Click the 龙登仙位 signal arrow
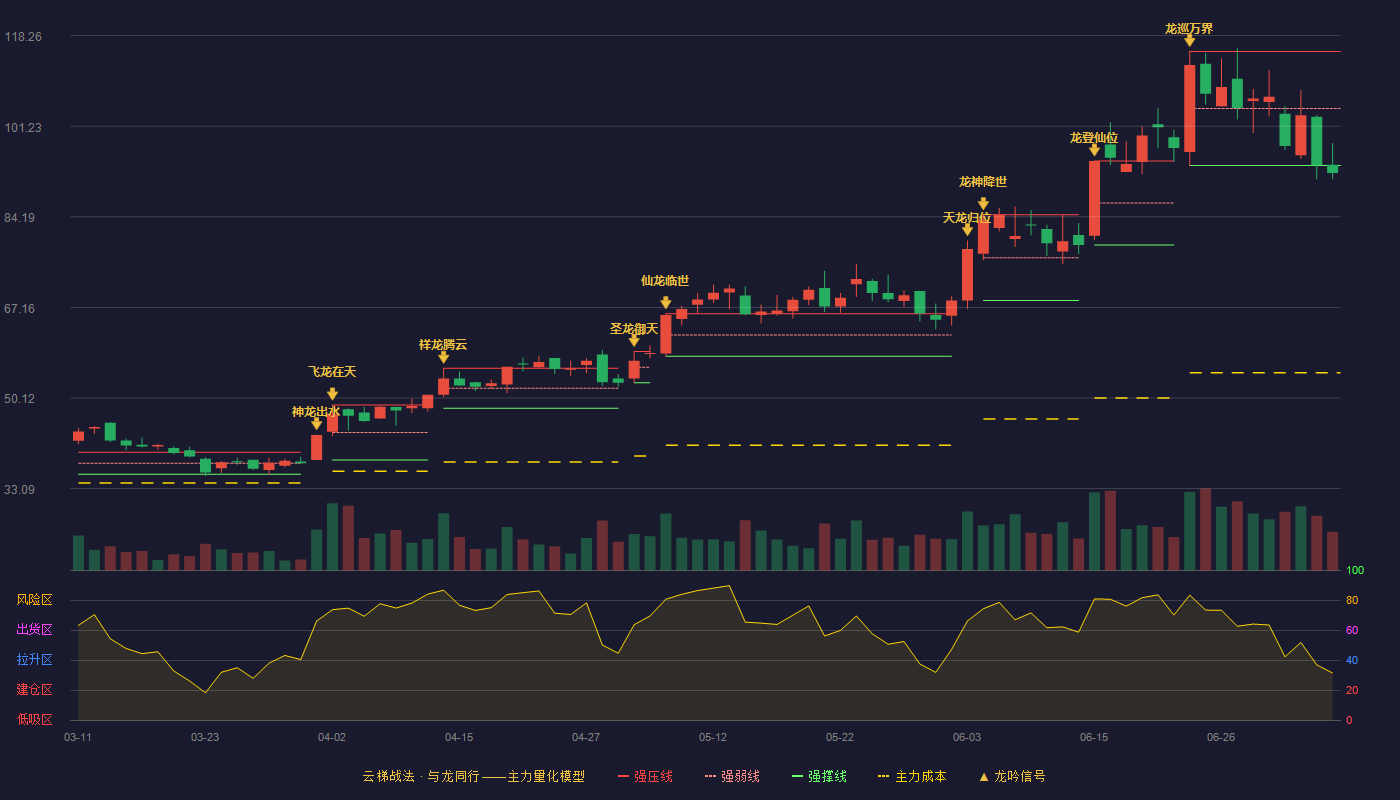Image resolution: width=1400 pixels, height=800 pixels. [x=1095, y=150]
